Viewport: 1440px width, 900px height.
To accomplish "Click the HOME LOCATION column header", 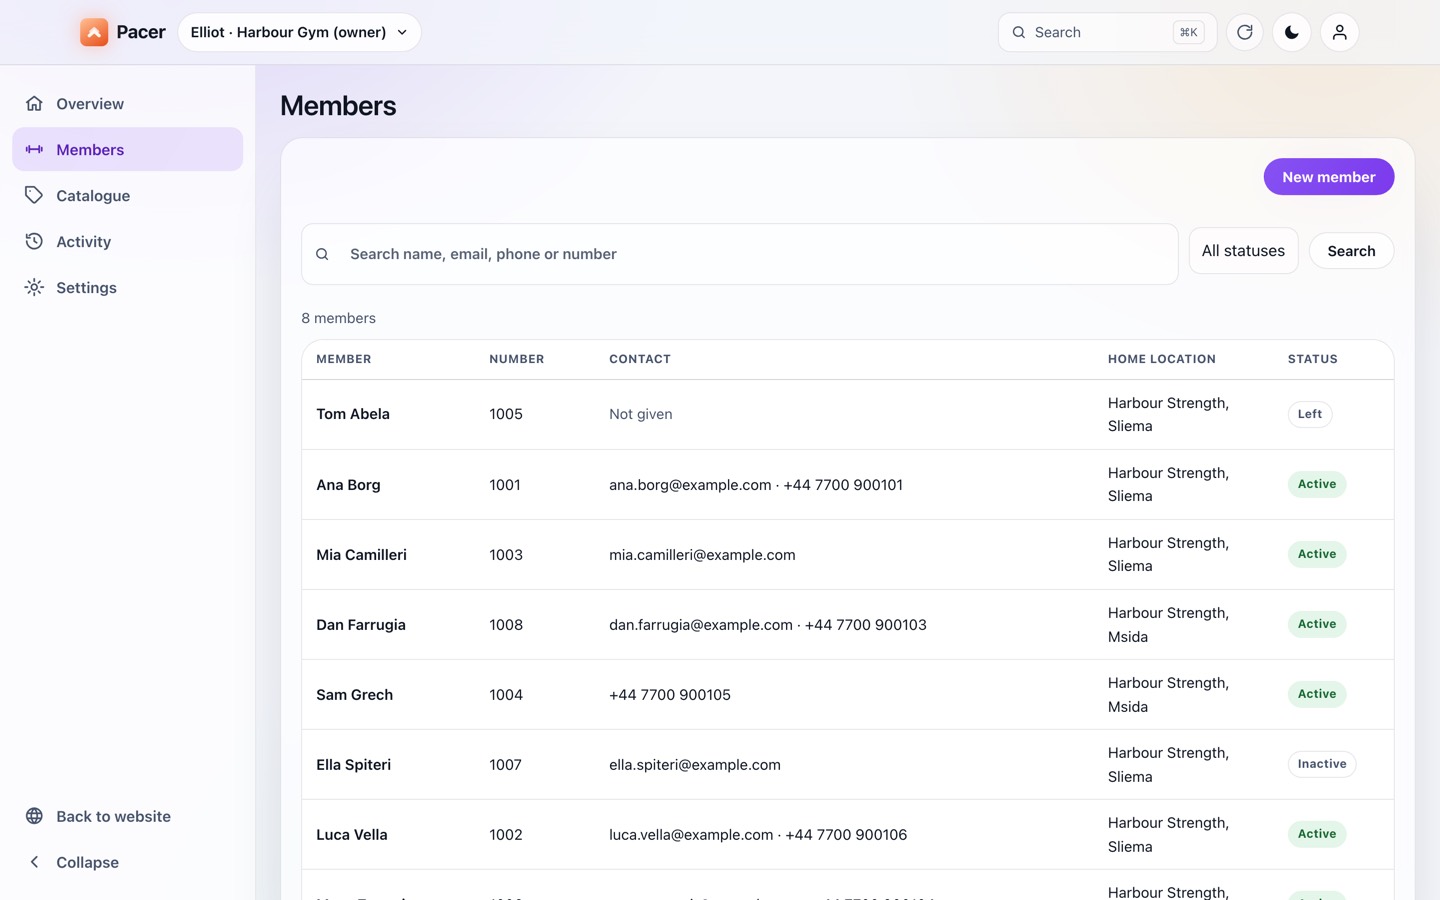I will pyautogui.click(x=1162, y=359).
